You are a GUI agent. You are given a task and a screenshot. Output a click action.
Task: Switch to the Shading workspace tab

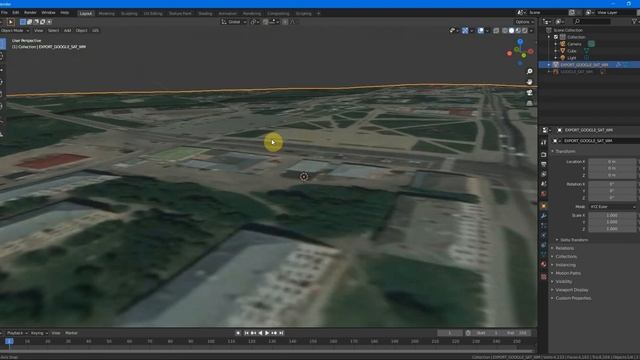[205, 13]
